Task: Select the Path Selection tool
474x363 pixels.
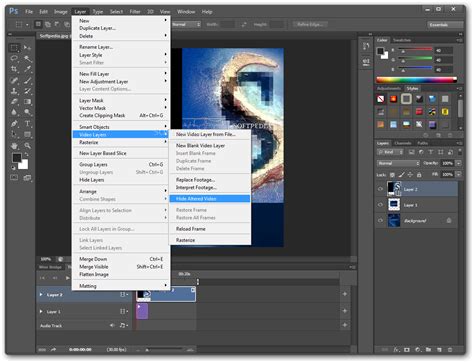Action: (14, 134)
